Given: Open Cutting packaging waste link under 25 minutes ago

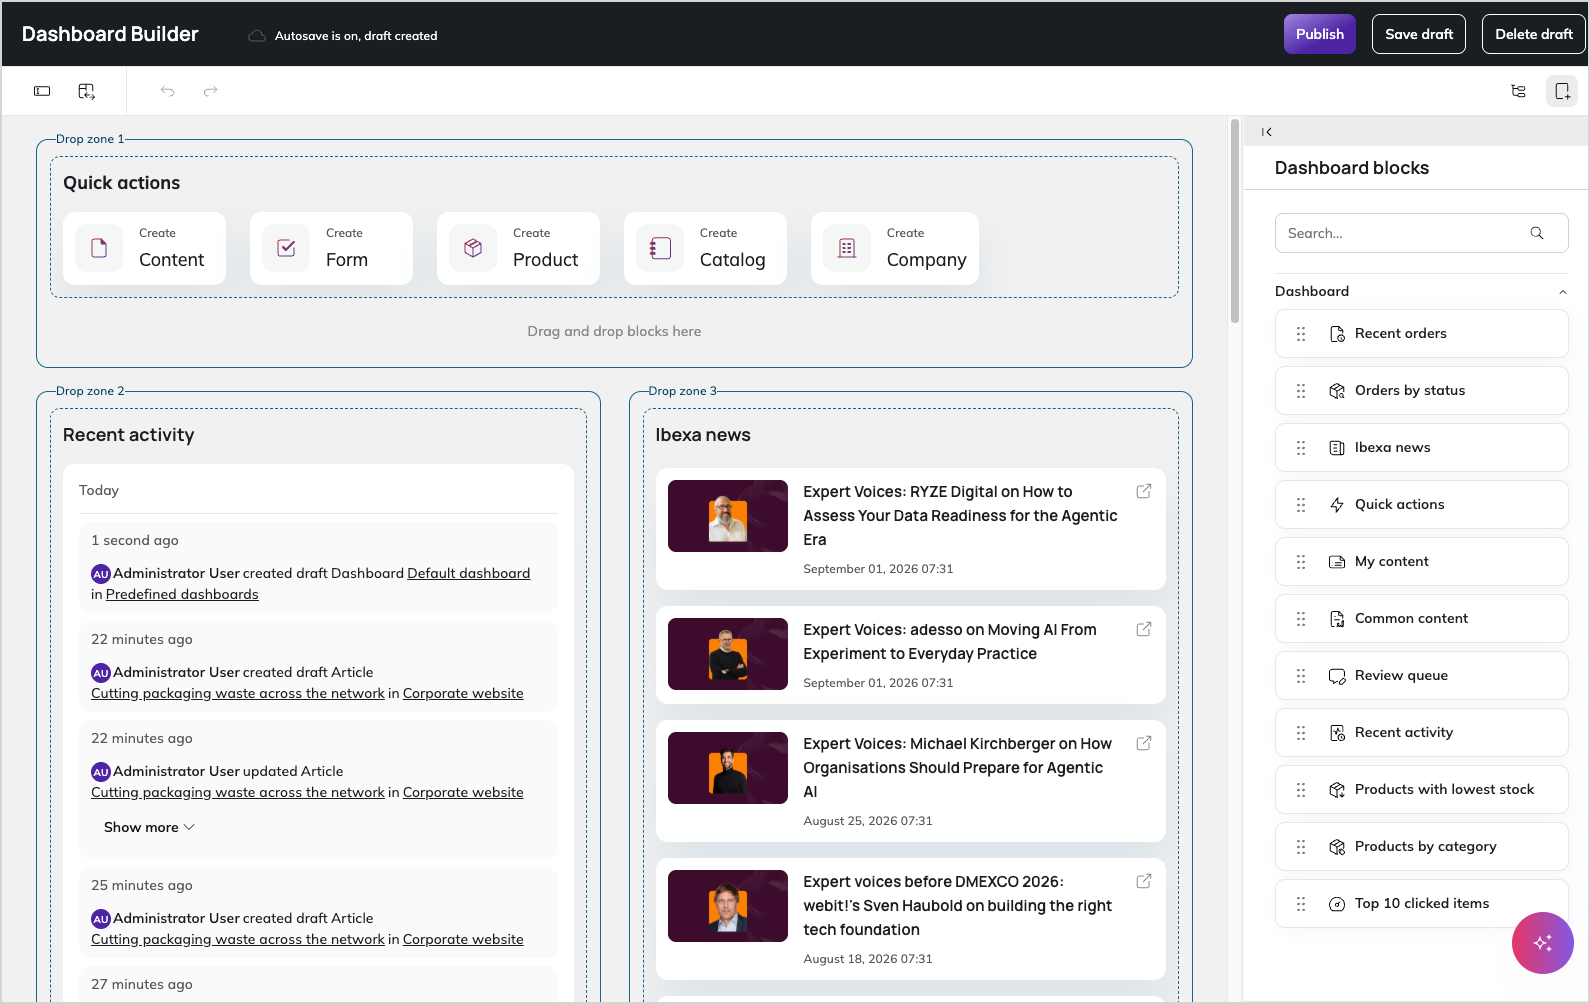Looking at the screenshot, I should click(238, 939).
